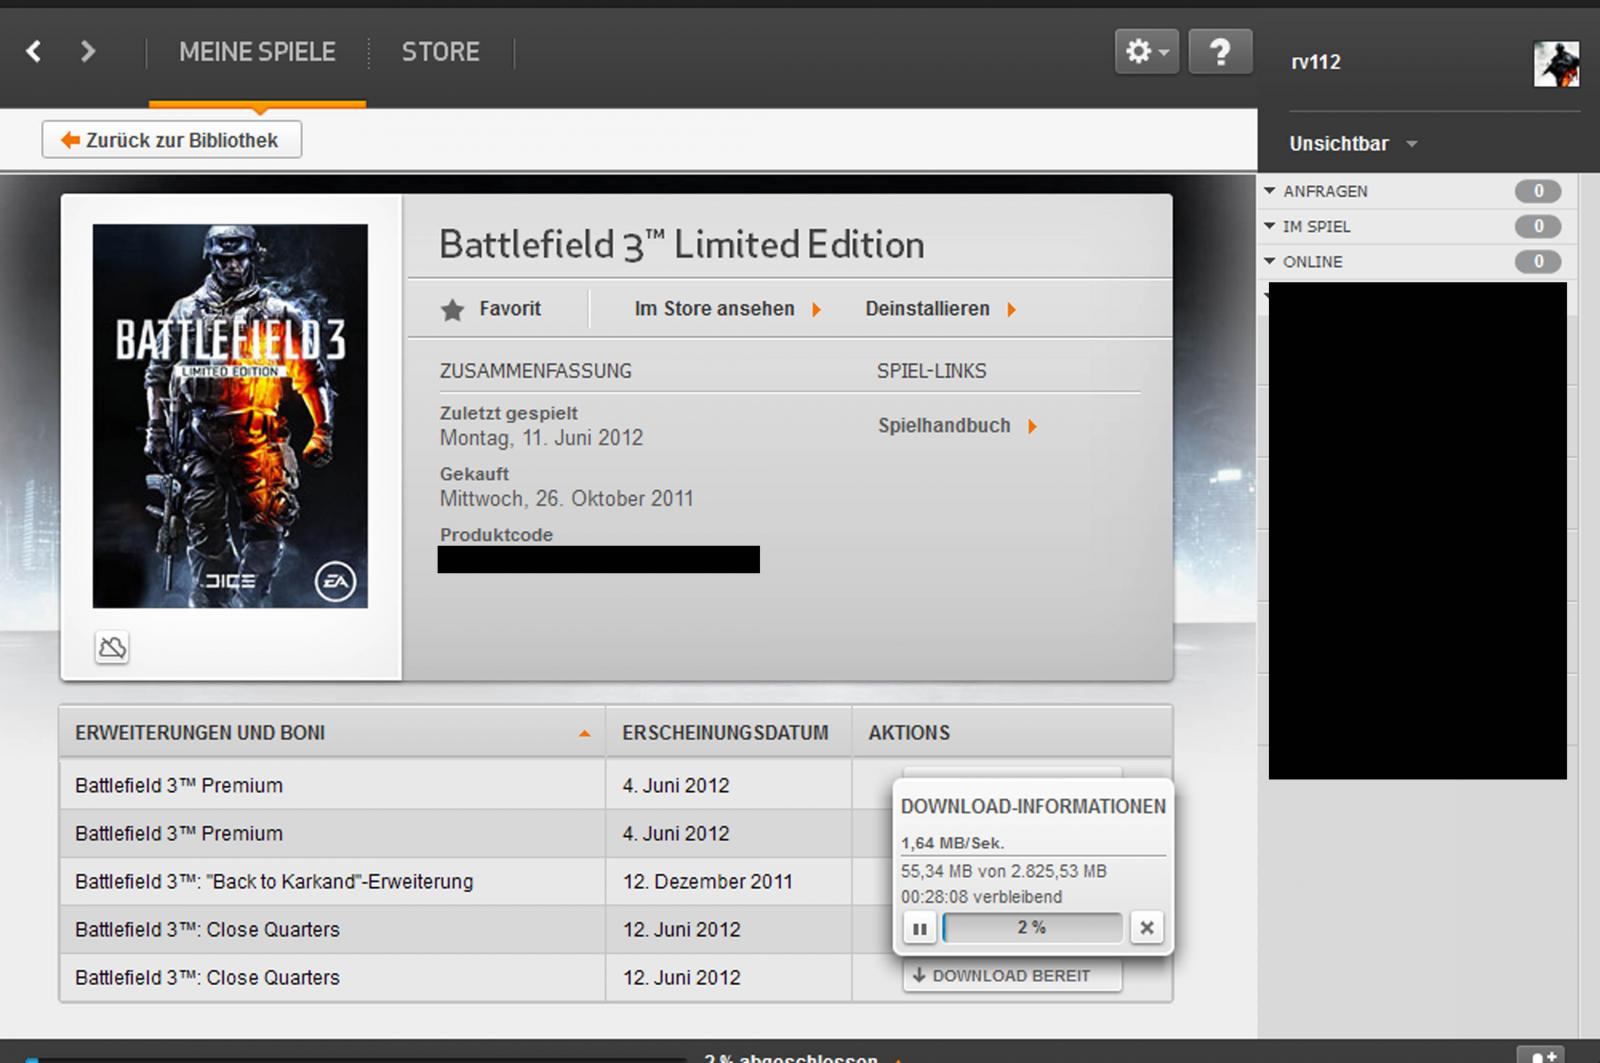Viewport: 1600px width, 1063px height.
Task: Open the Spielhandbuch game manual link
Action: pyautogui.click(x=958, y=426)
